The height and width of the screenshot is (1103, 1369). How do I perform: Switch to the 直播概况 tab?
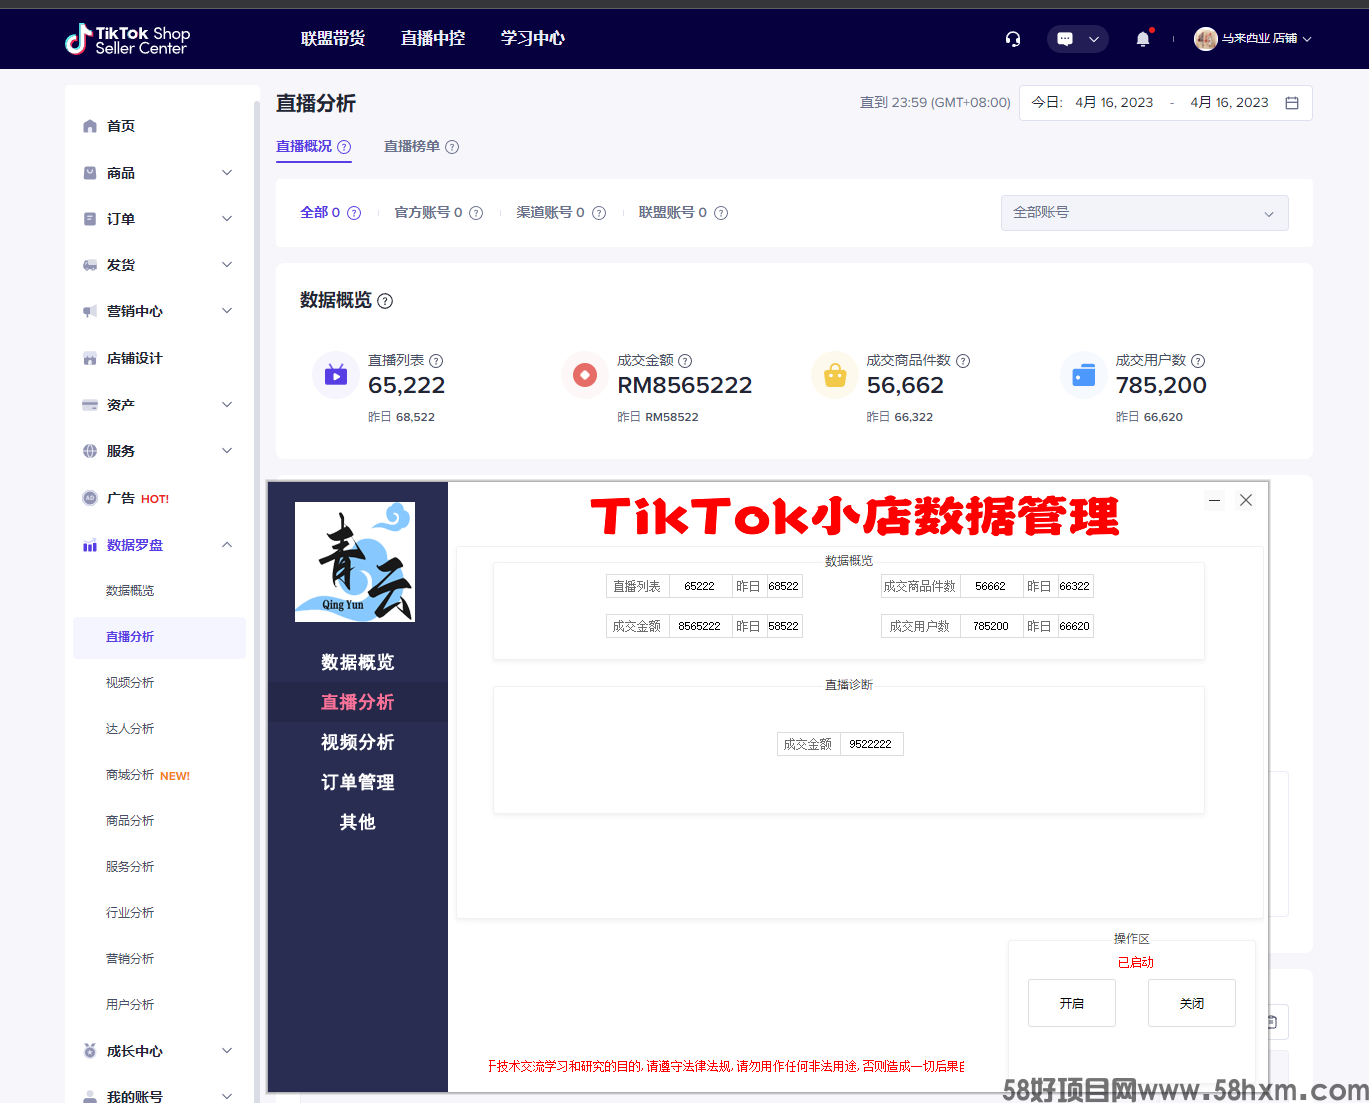304,146
